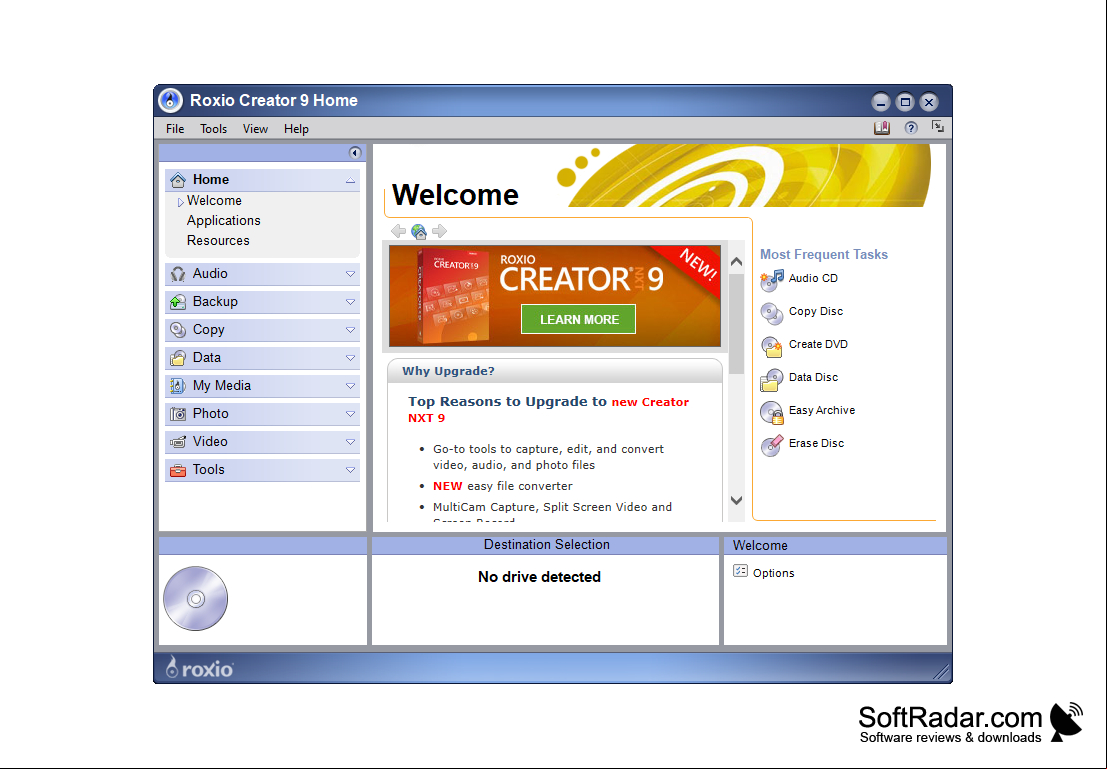Click the LEARN MORE button
1107x769 pixels.
click(579, 319)
